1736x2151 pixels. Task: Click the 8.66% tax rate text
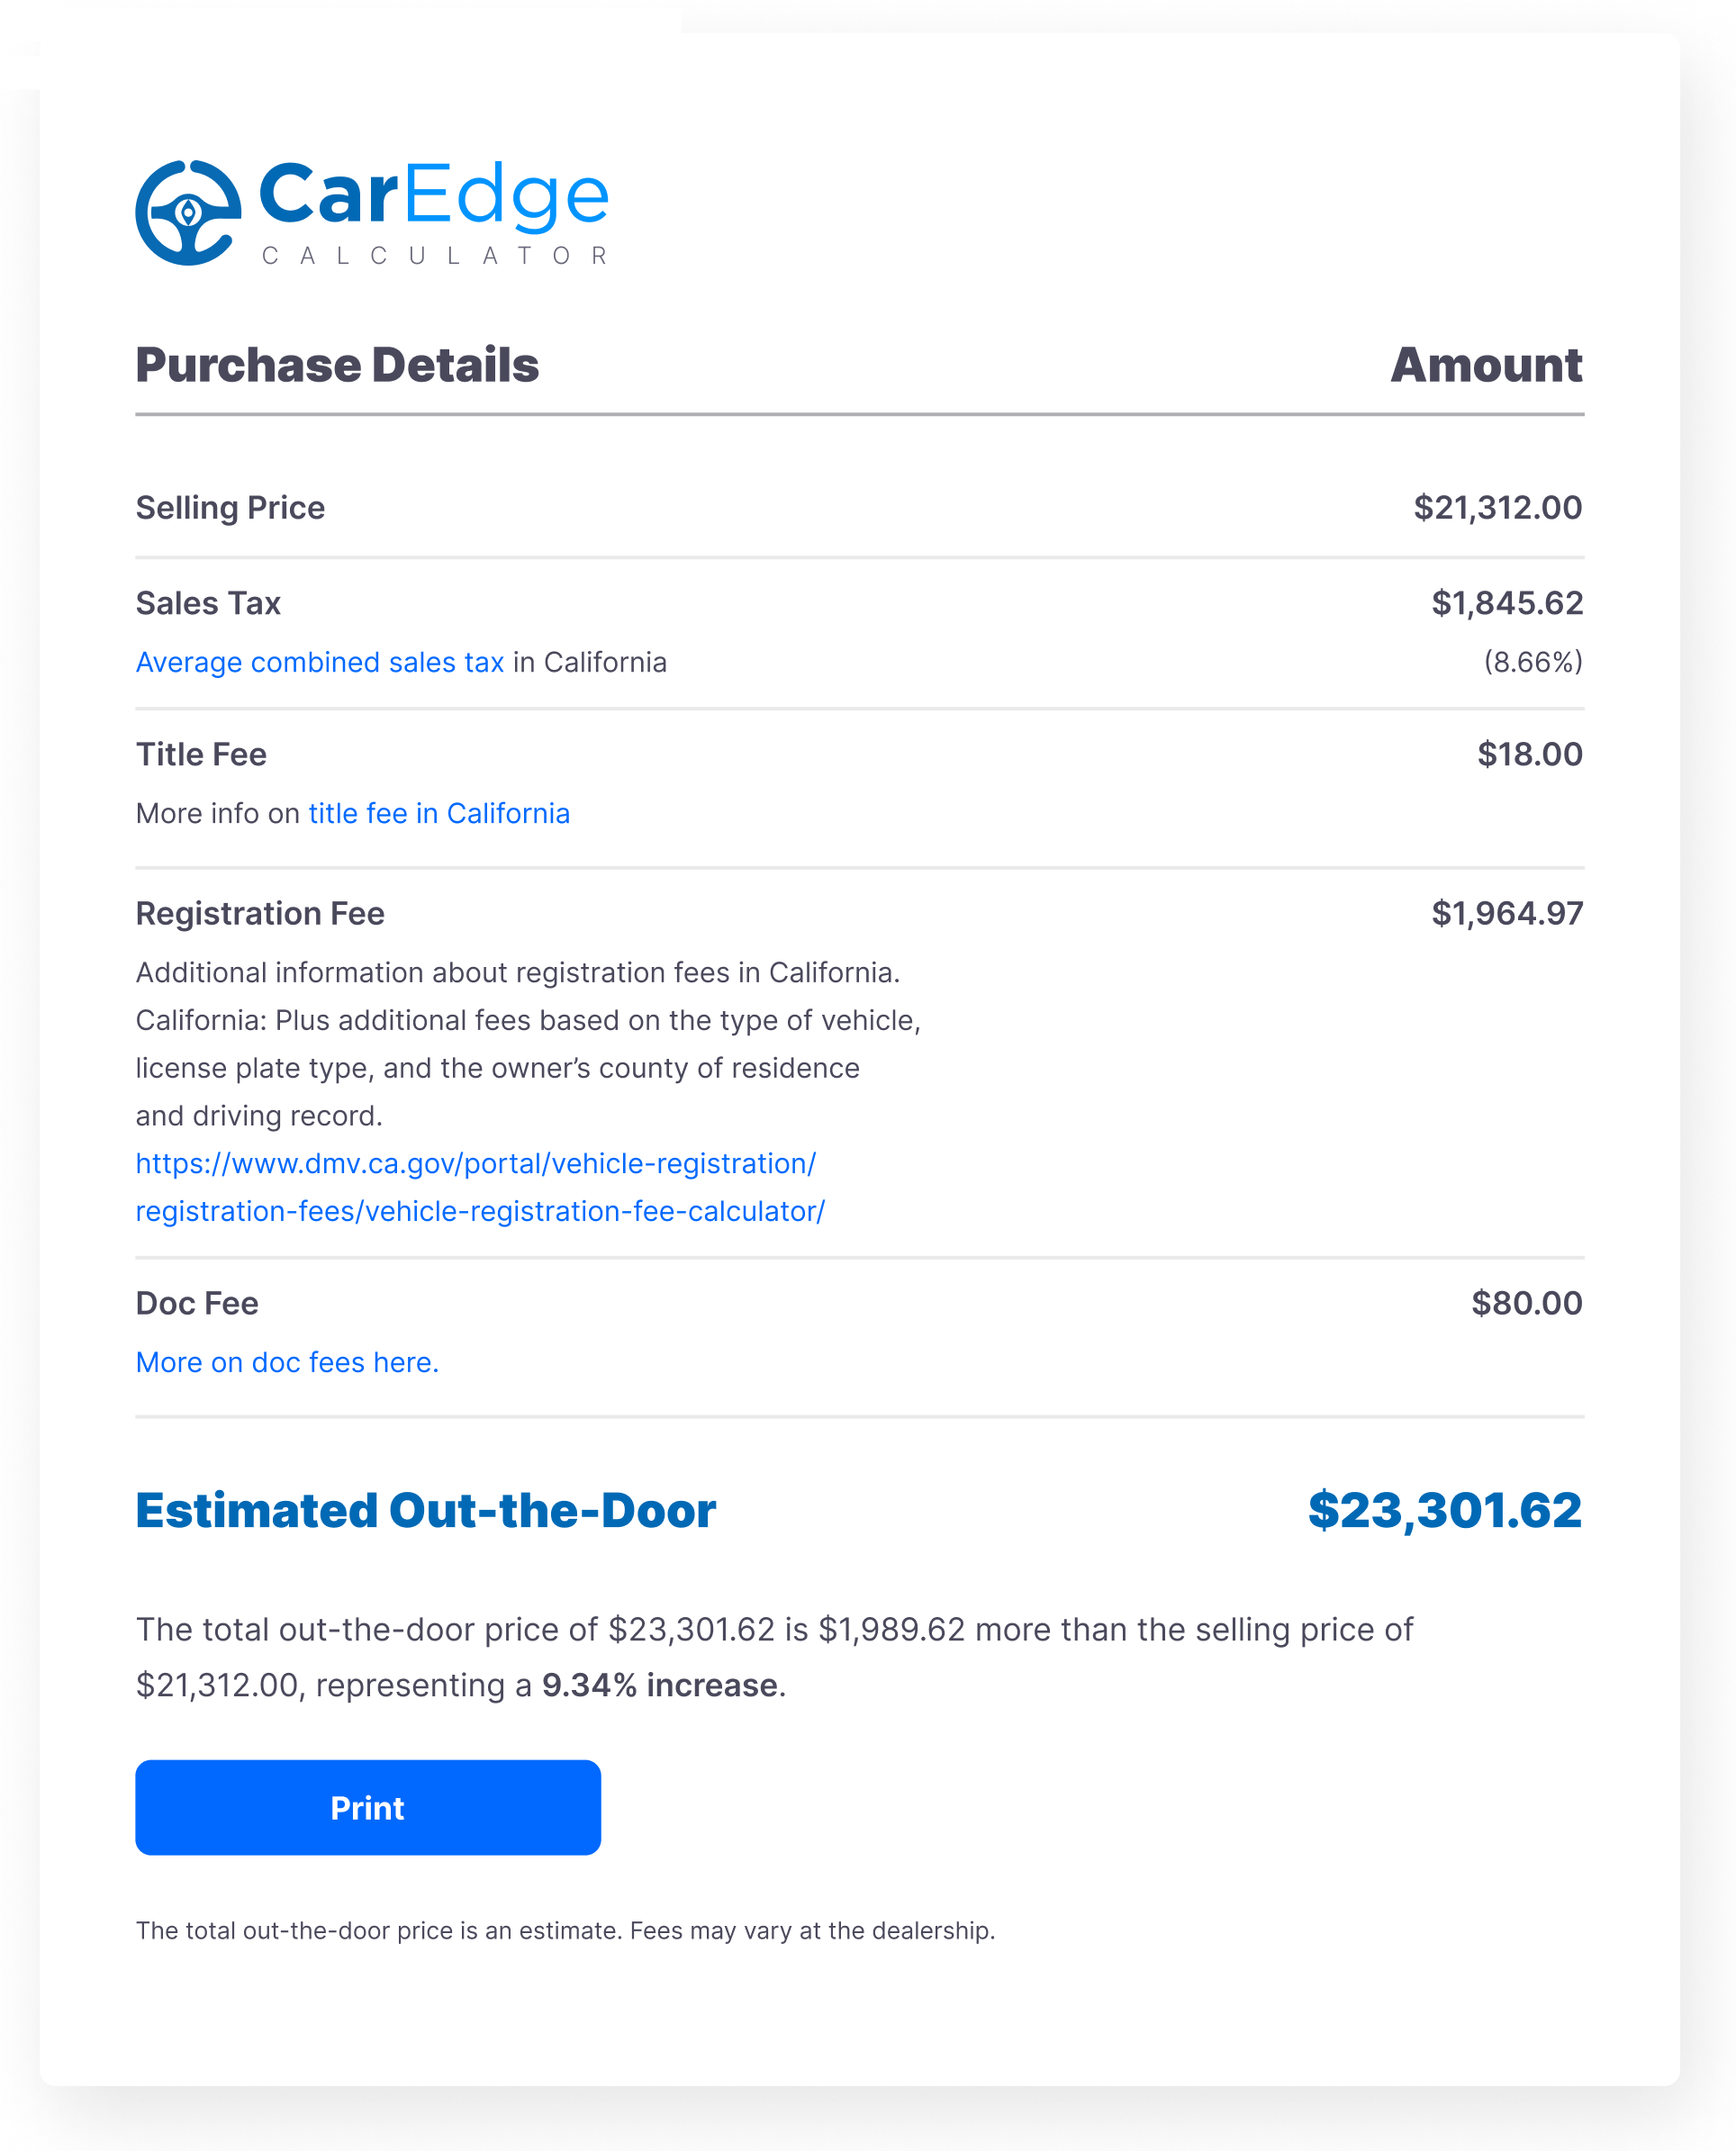1533,662
